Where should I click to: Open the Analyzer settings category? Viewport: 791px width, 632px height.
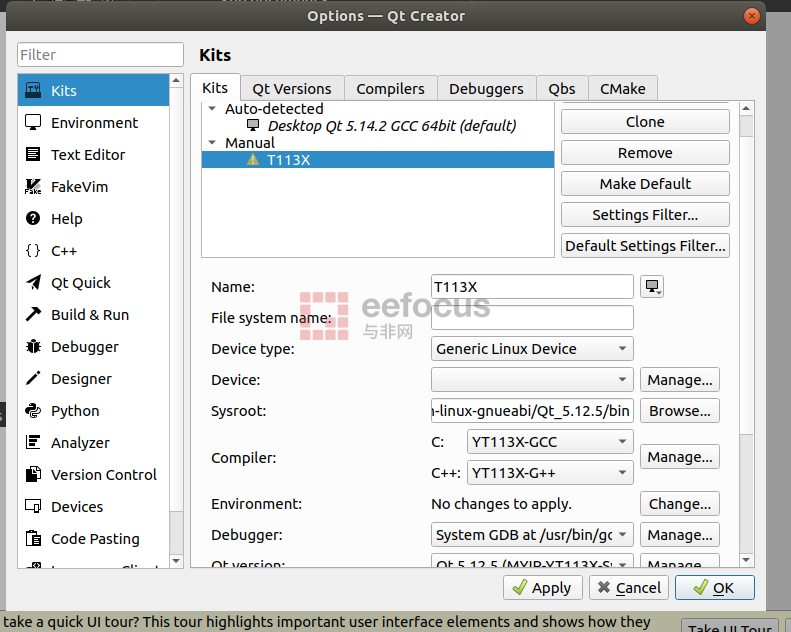80,443
